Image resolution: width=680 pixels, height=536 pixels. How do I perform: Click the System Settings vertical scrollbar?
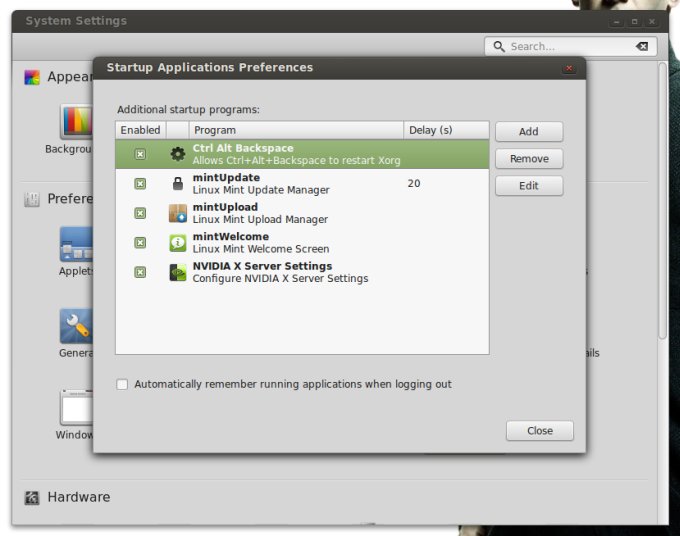tap(662, 201)
